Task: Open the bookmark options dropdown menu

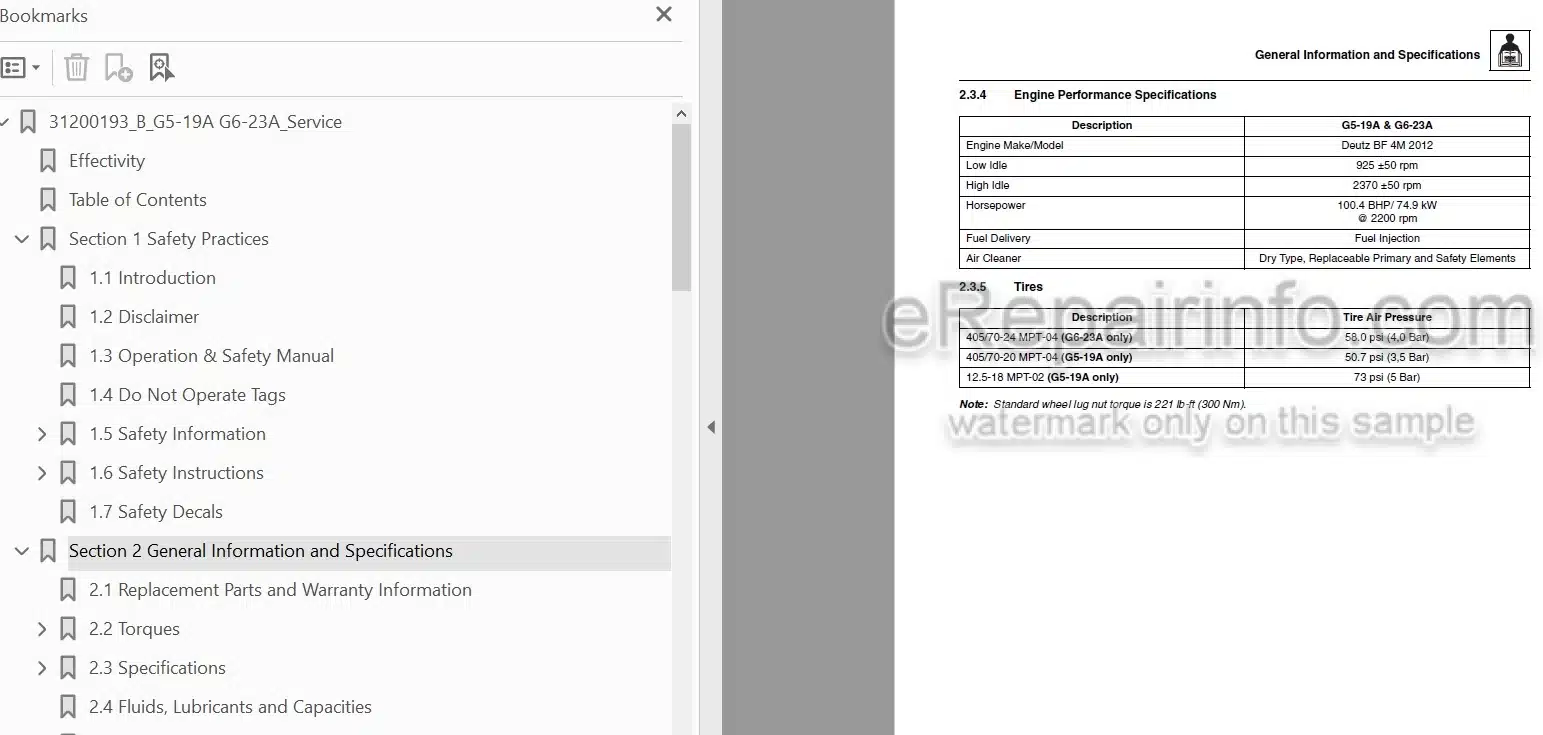Action: [20, 67]
